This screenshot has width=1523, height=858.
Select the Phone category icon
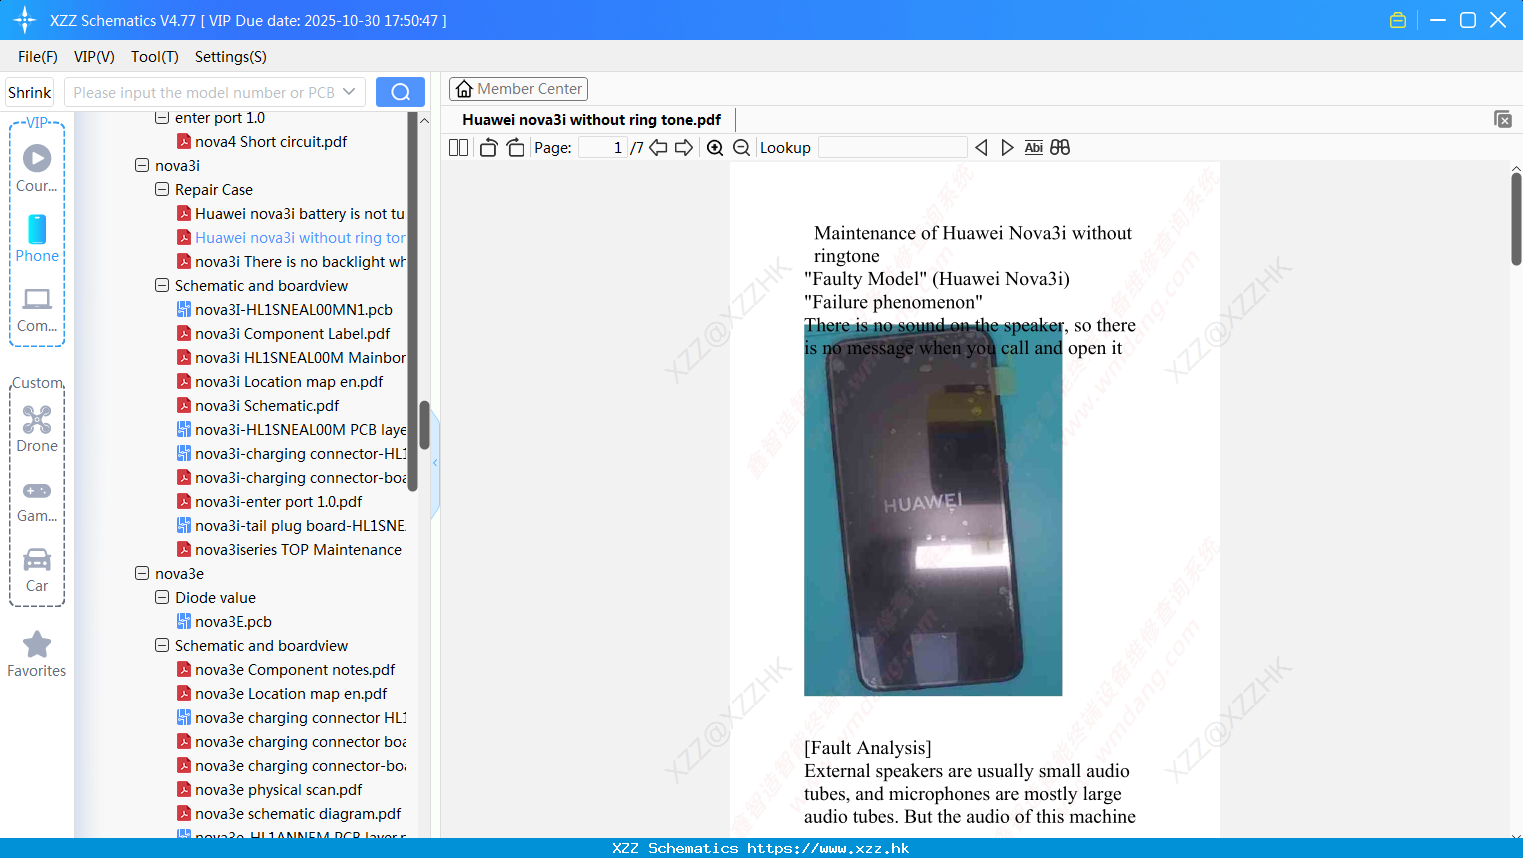[x=37, y=238]
